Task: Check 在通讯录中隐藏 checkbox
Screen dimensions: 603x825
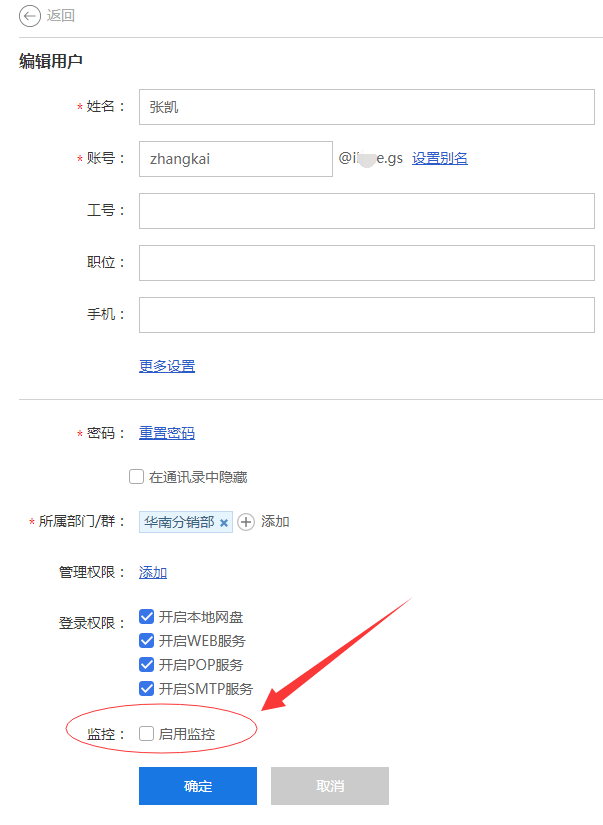Action: click(136, 477)
